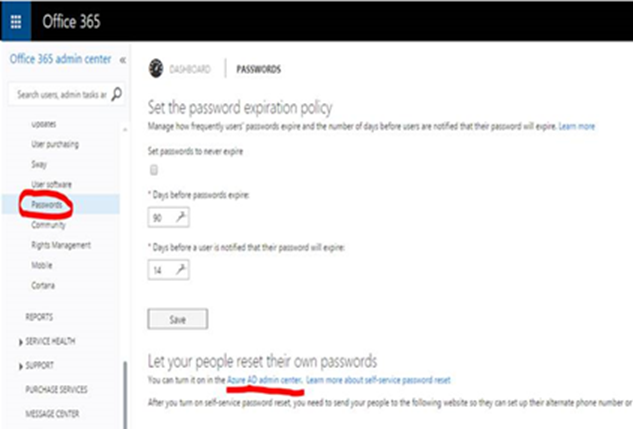Open the Message Center
633x429 pixels.
coord(52,414)
